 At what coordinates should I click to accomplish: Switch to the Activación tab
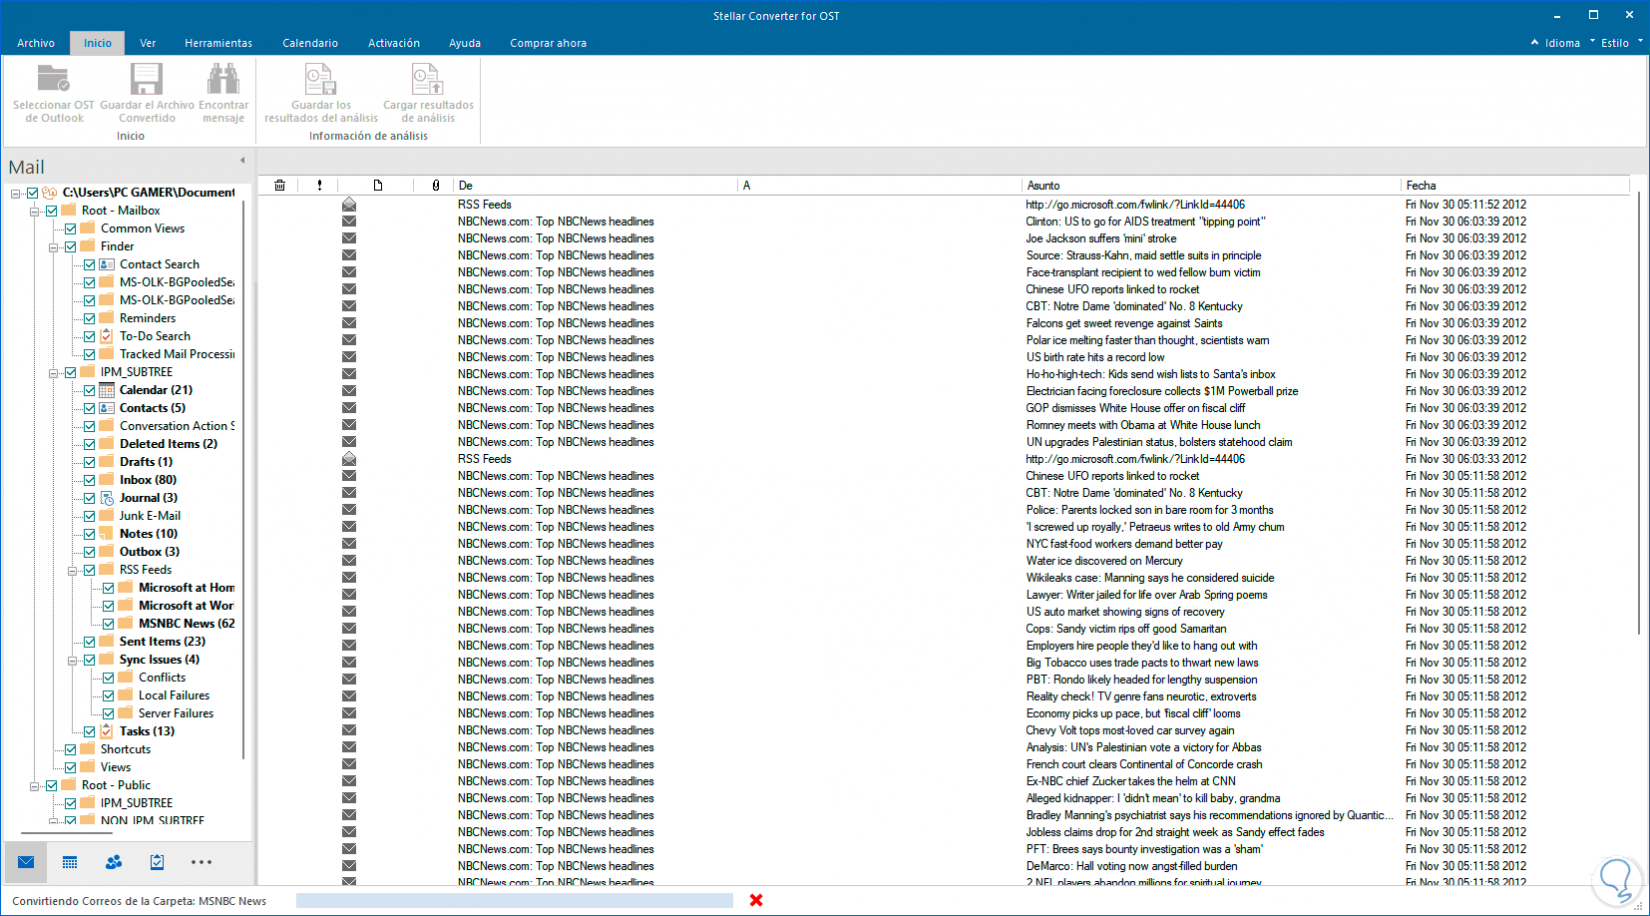pos(394,43)
